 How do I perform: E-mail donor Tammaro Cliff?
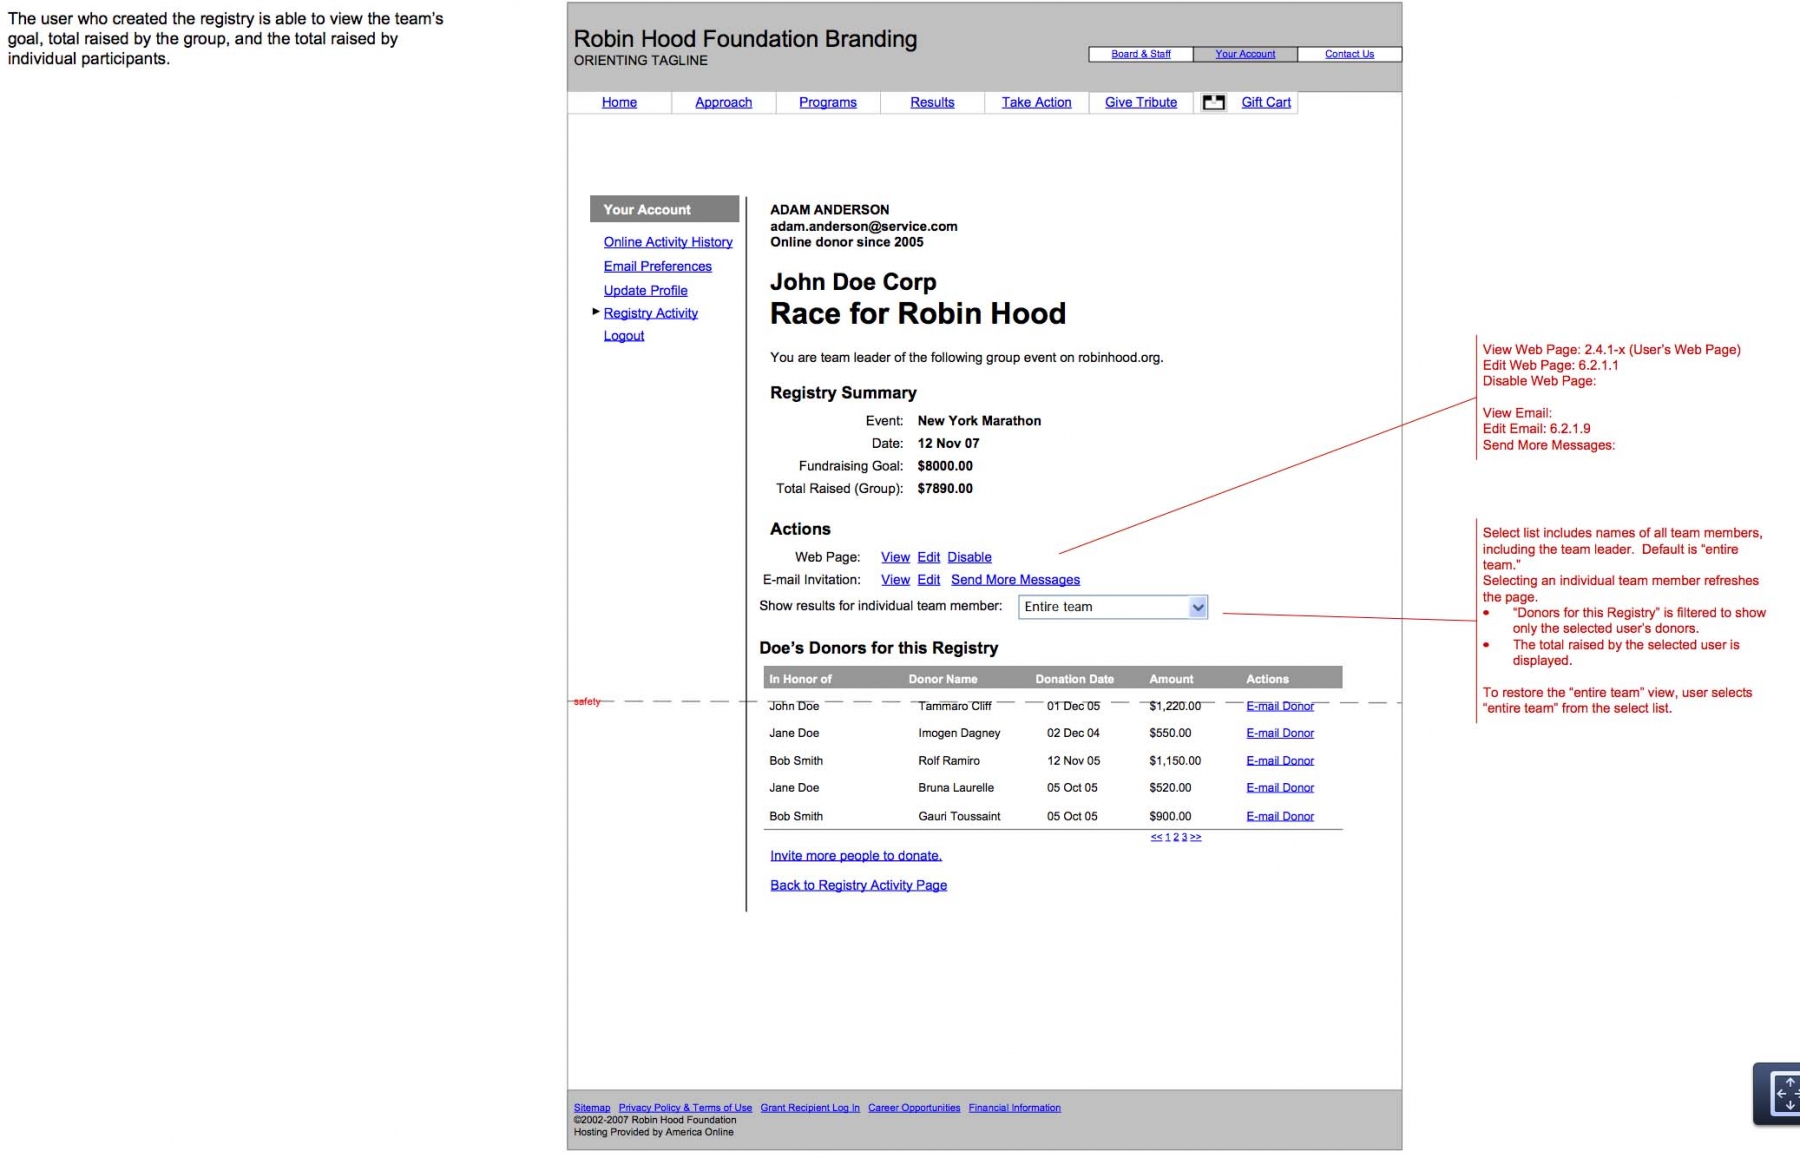pos(1280,706)
